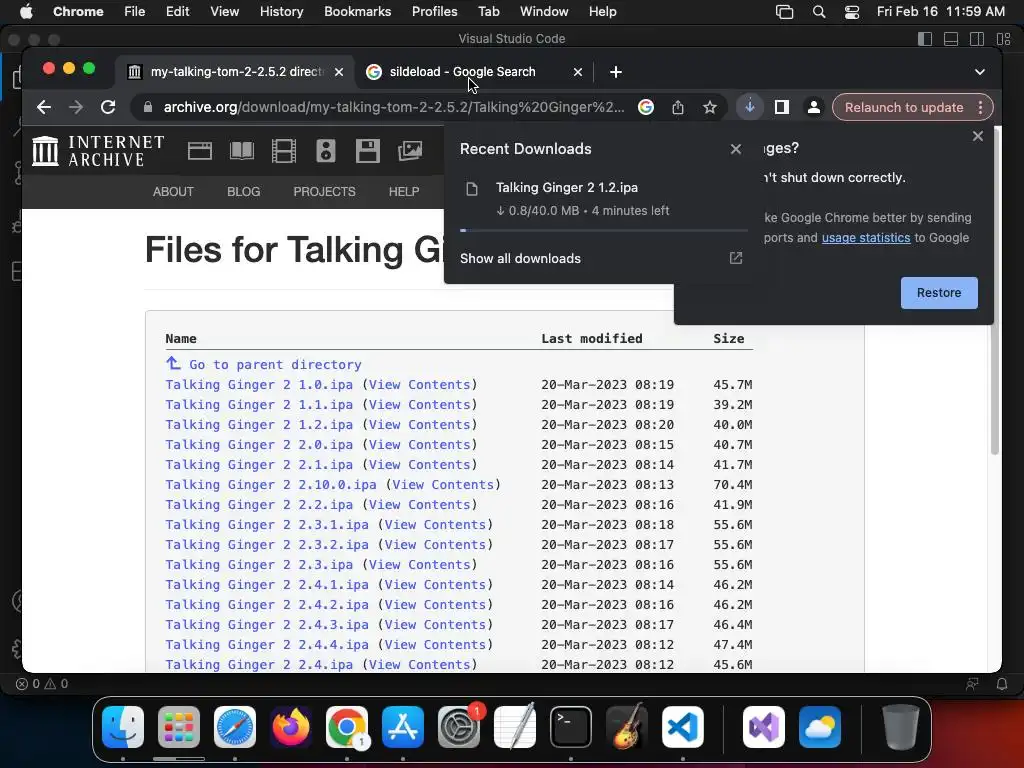The width and height of the screenshot is (1024, 768).
Task: Open Spotlight search icon
Action: coord(818,12)
